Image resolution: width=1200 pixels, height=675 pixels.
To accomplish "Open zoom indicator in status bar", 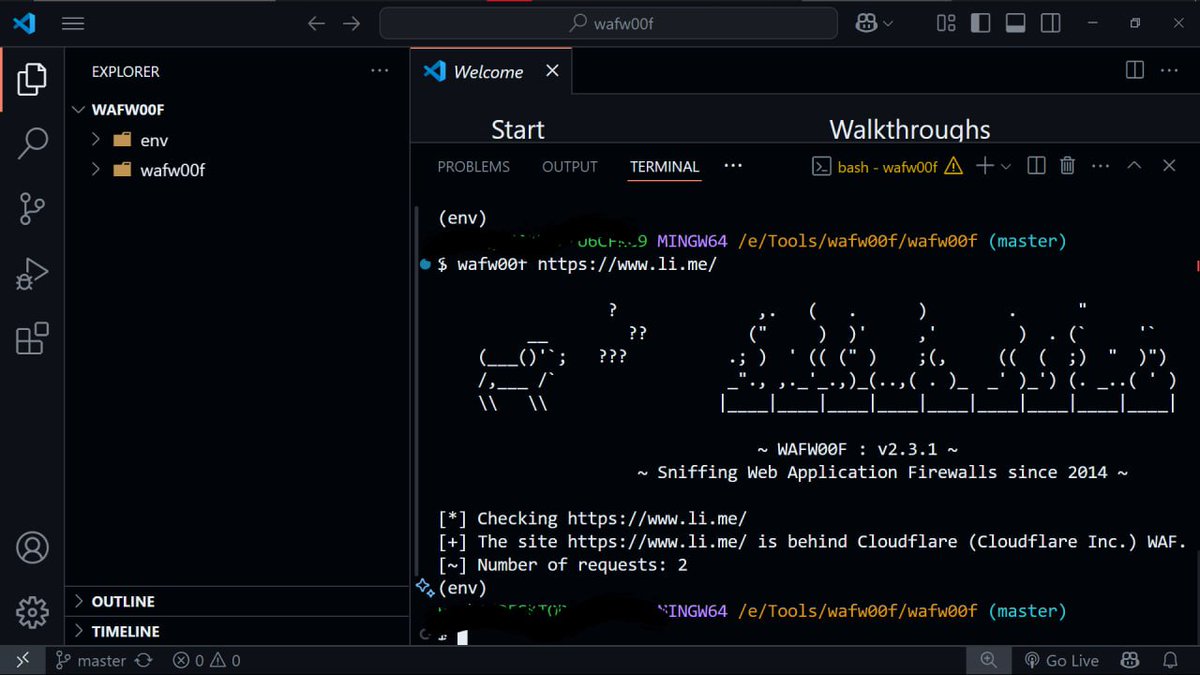I will [988, 660].
